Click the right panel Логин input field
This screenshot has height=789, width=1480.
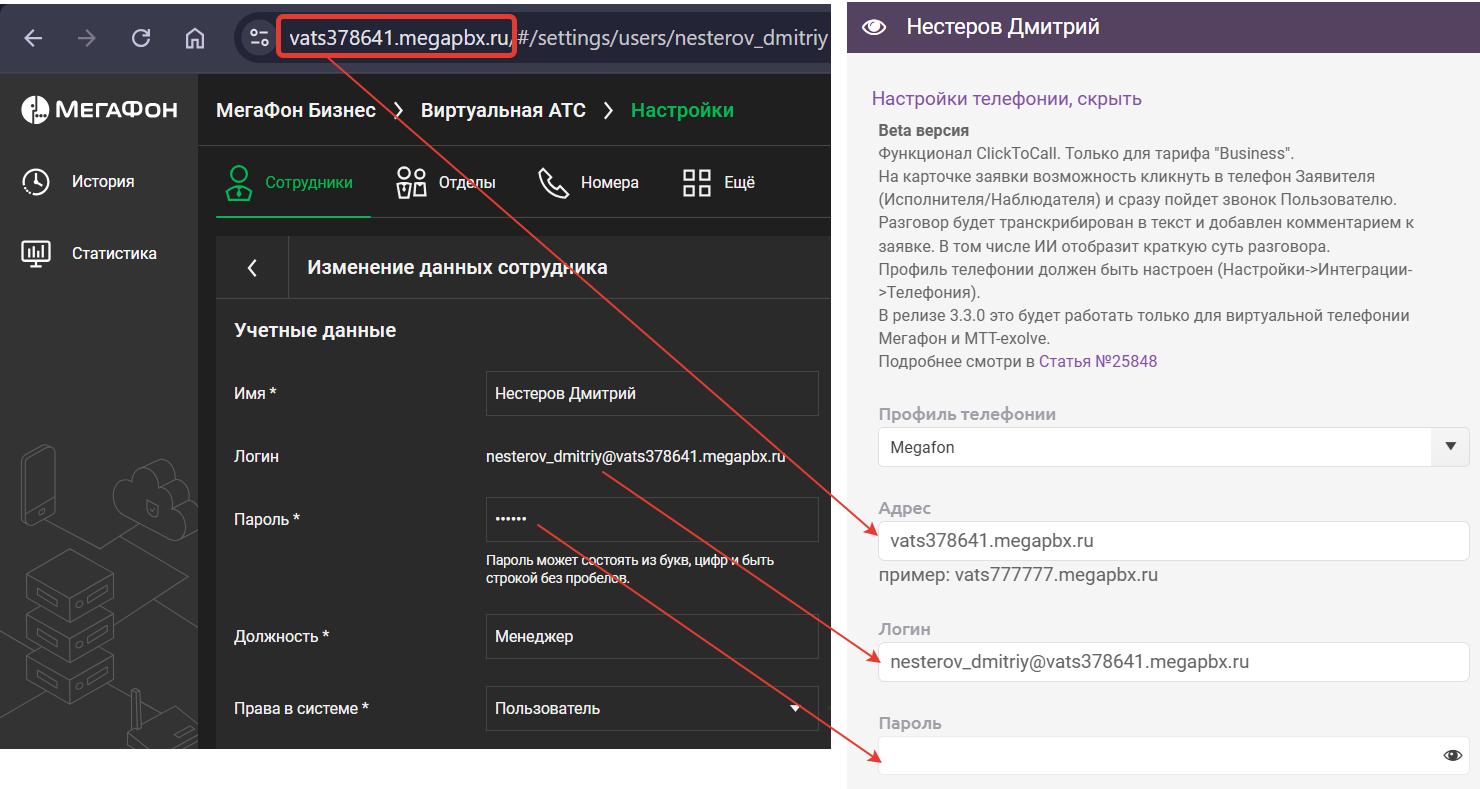point(1174,662)
